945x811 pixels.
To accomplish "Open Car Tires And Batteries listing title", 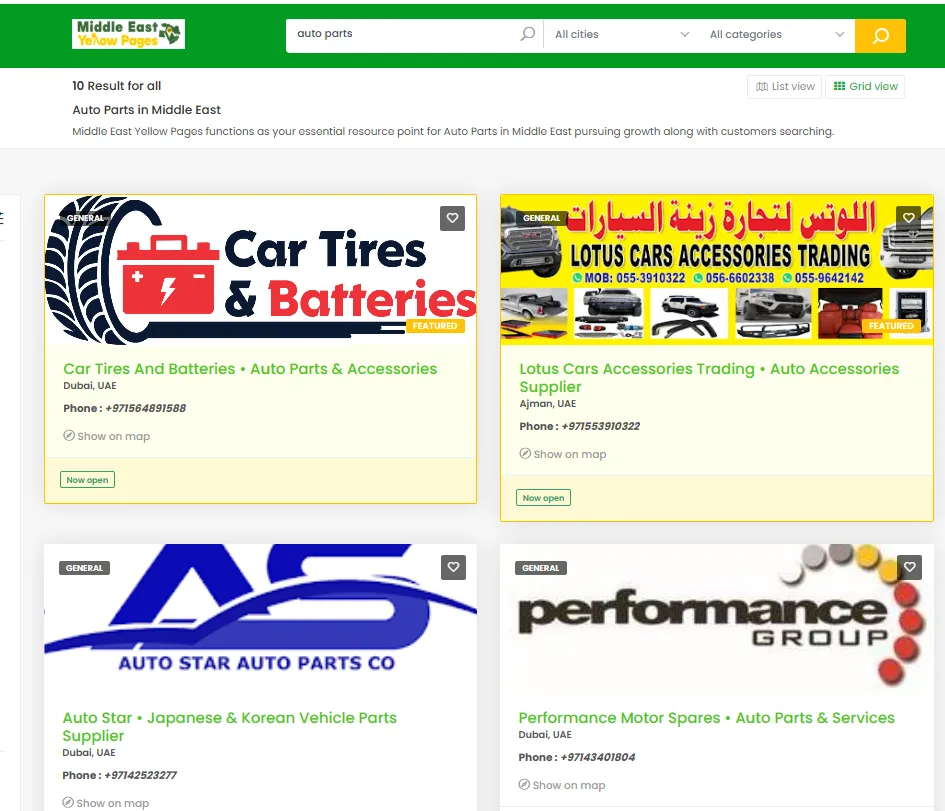I will click(x=250, y=369).
